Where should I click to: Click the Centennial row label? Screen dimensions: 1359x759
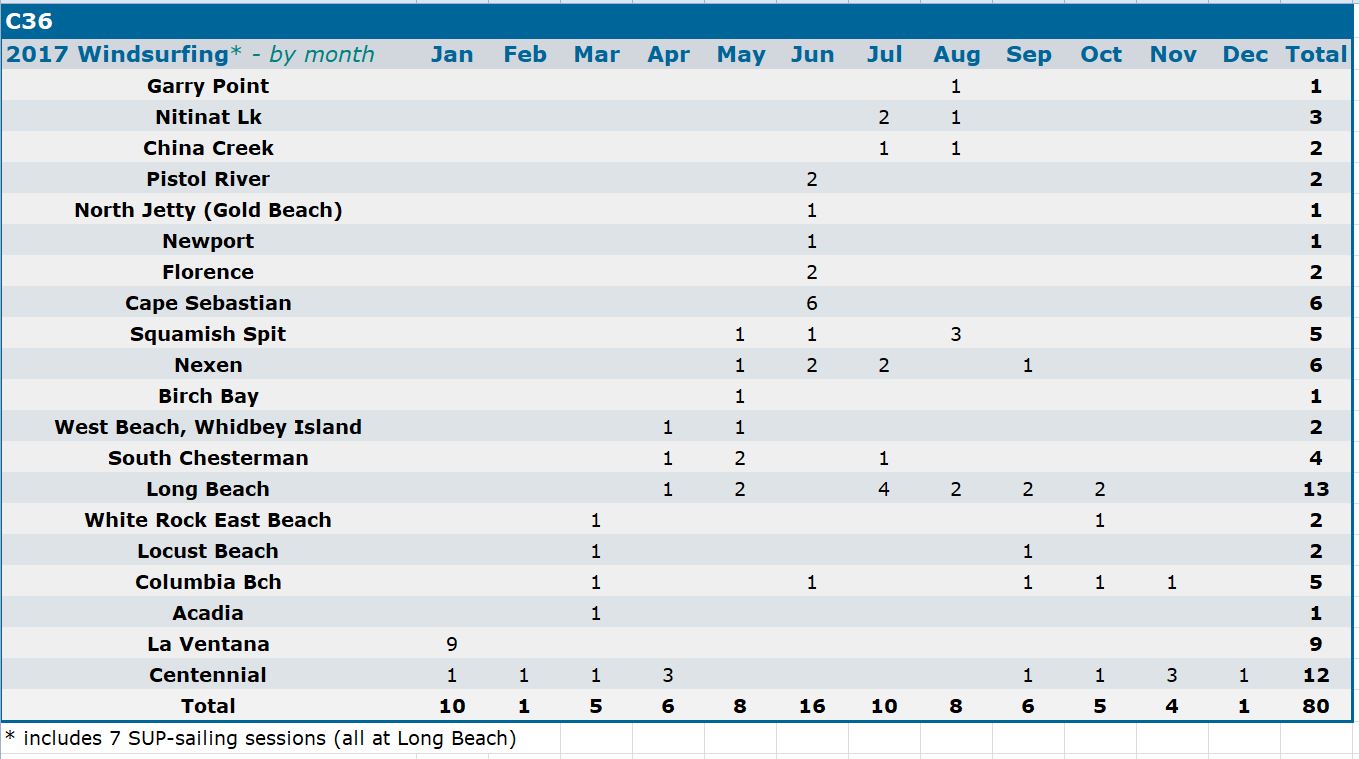click(208, 675)
